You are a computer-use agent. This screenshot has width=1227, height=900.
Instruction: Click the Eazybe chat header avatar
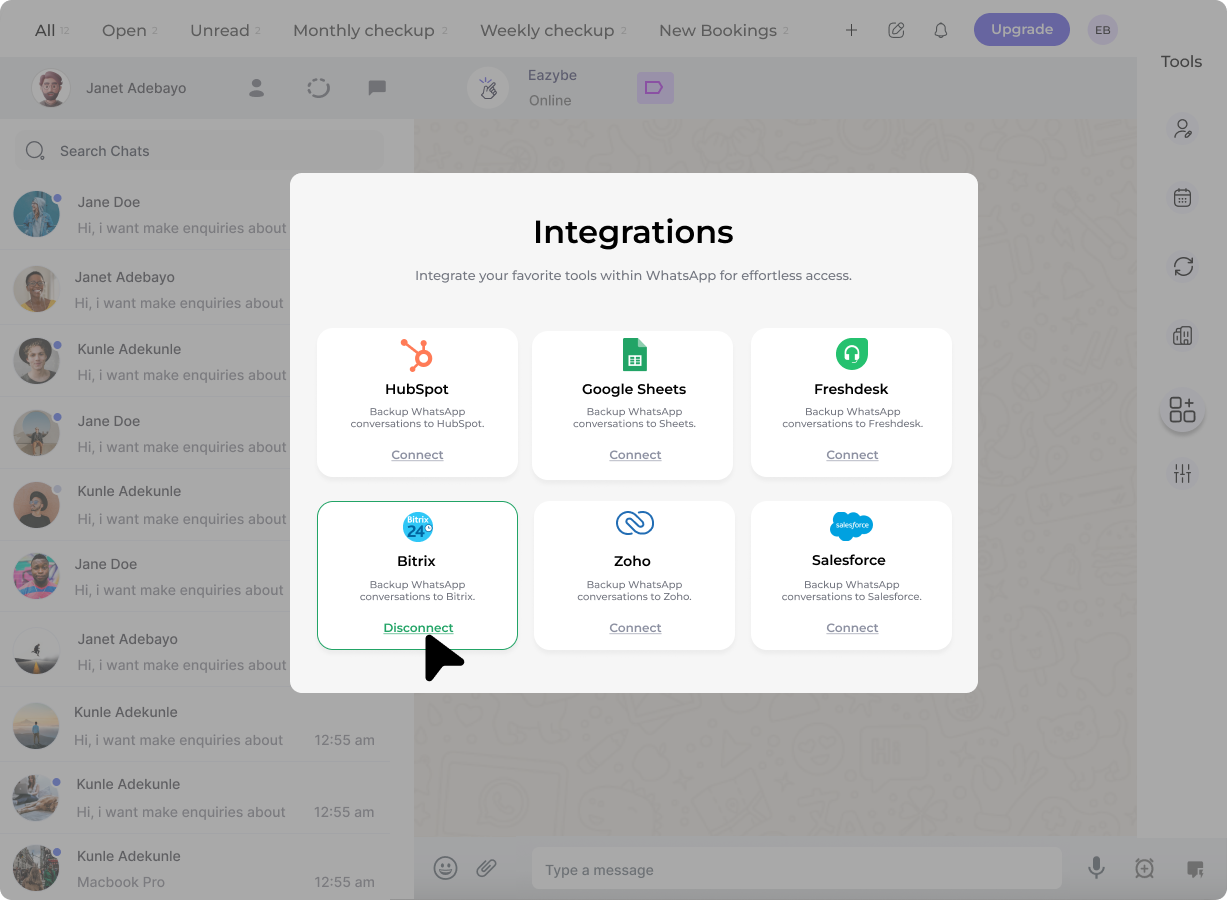488,88
